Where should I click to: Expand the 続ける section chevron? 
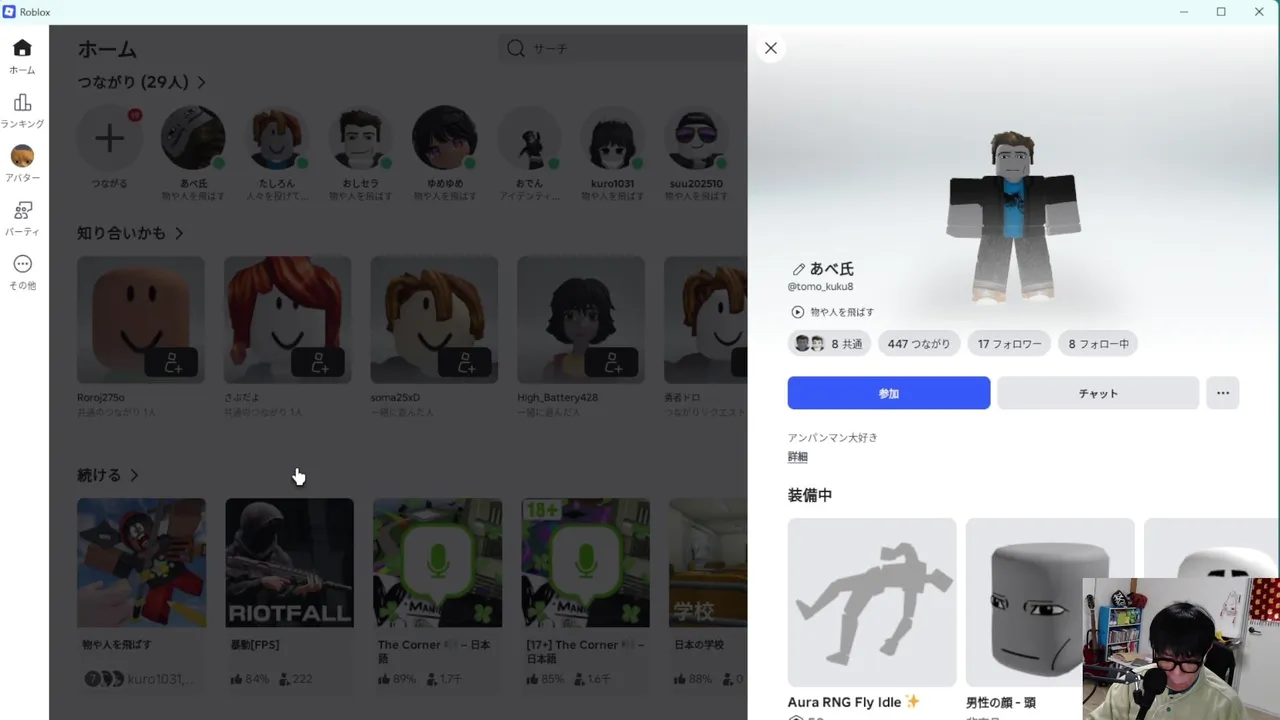[x=134, y=475]
